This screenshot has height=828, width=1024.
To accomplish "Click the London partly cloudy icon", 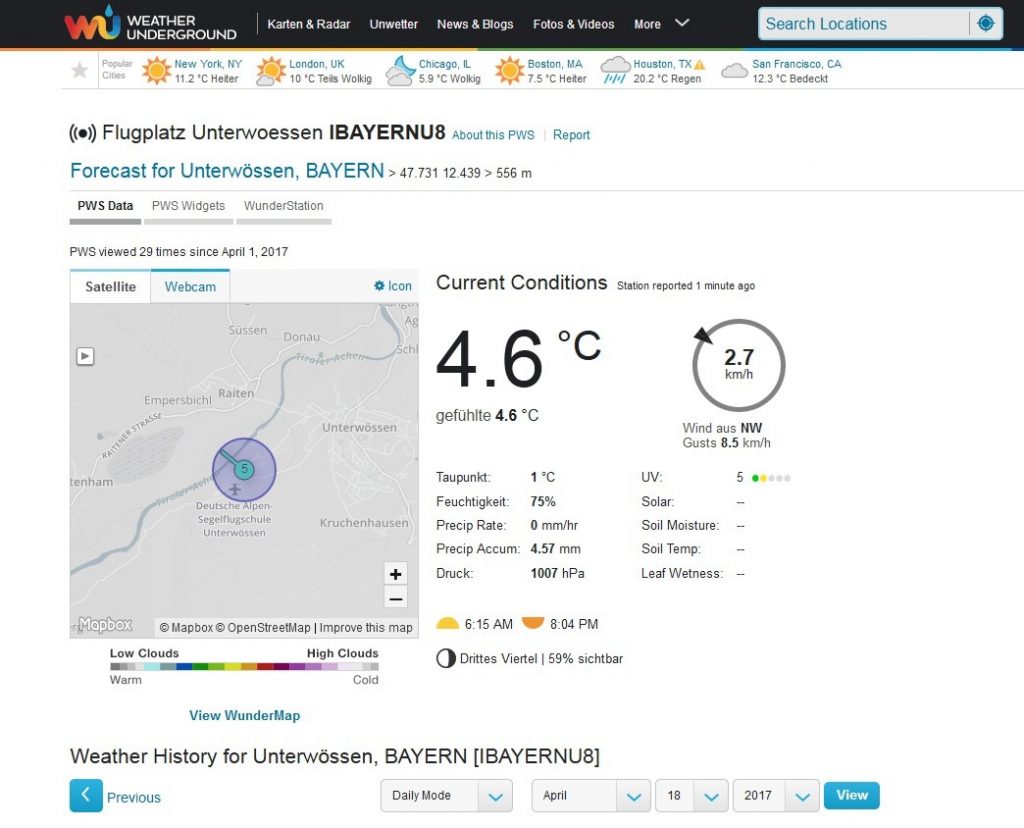I will pyautogui.click(x=270, y=71).
